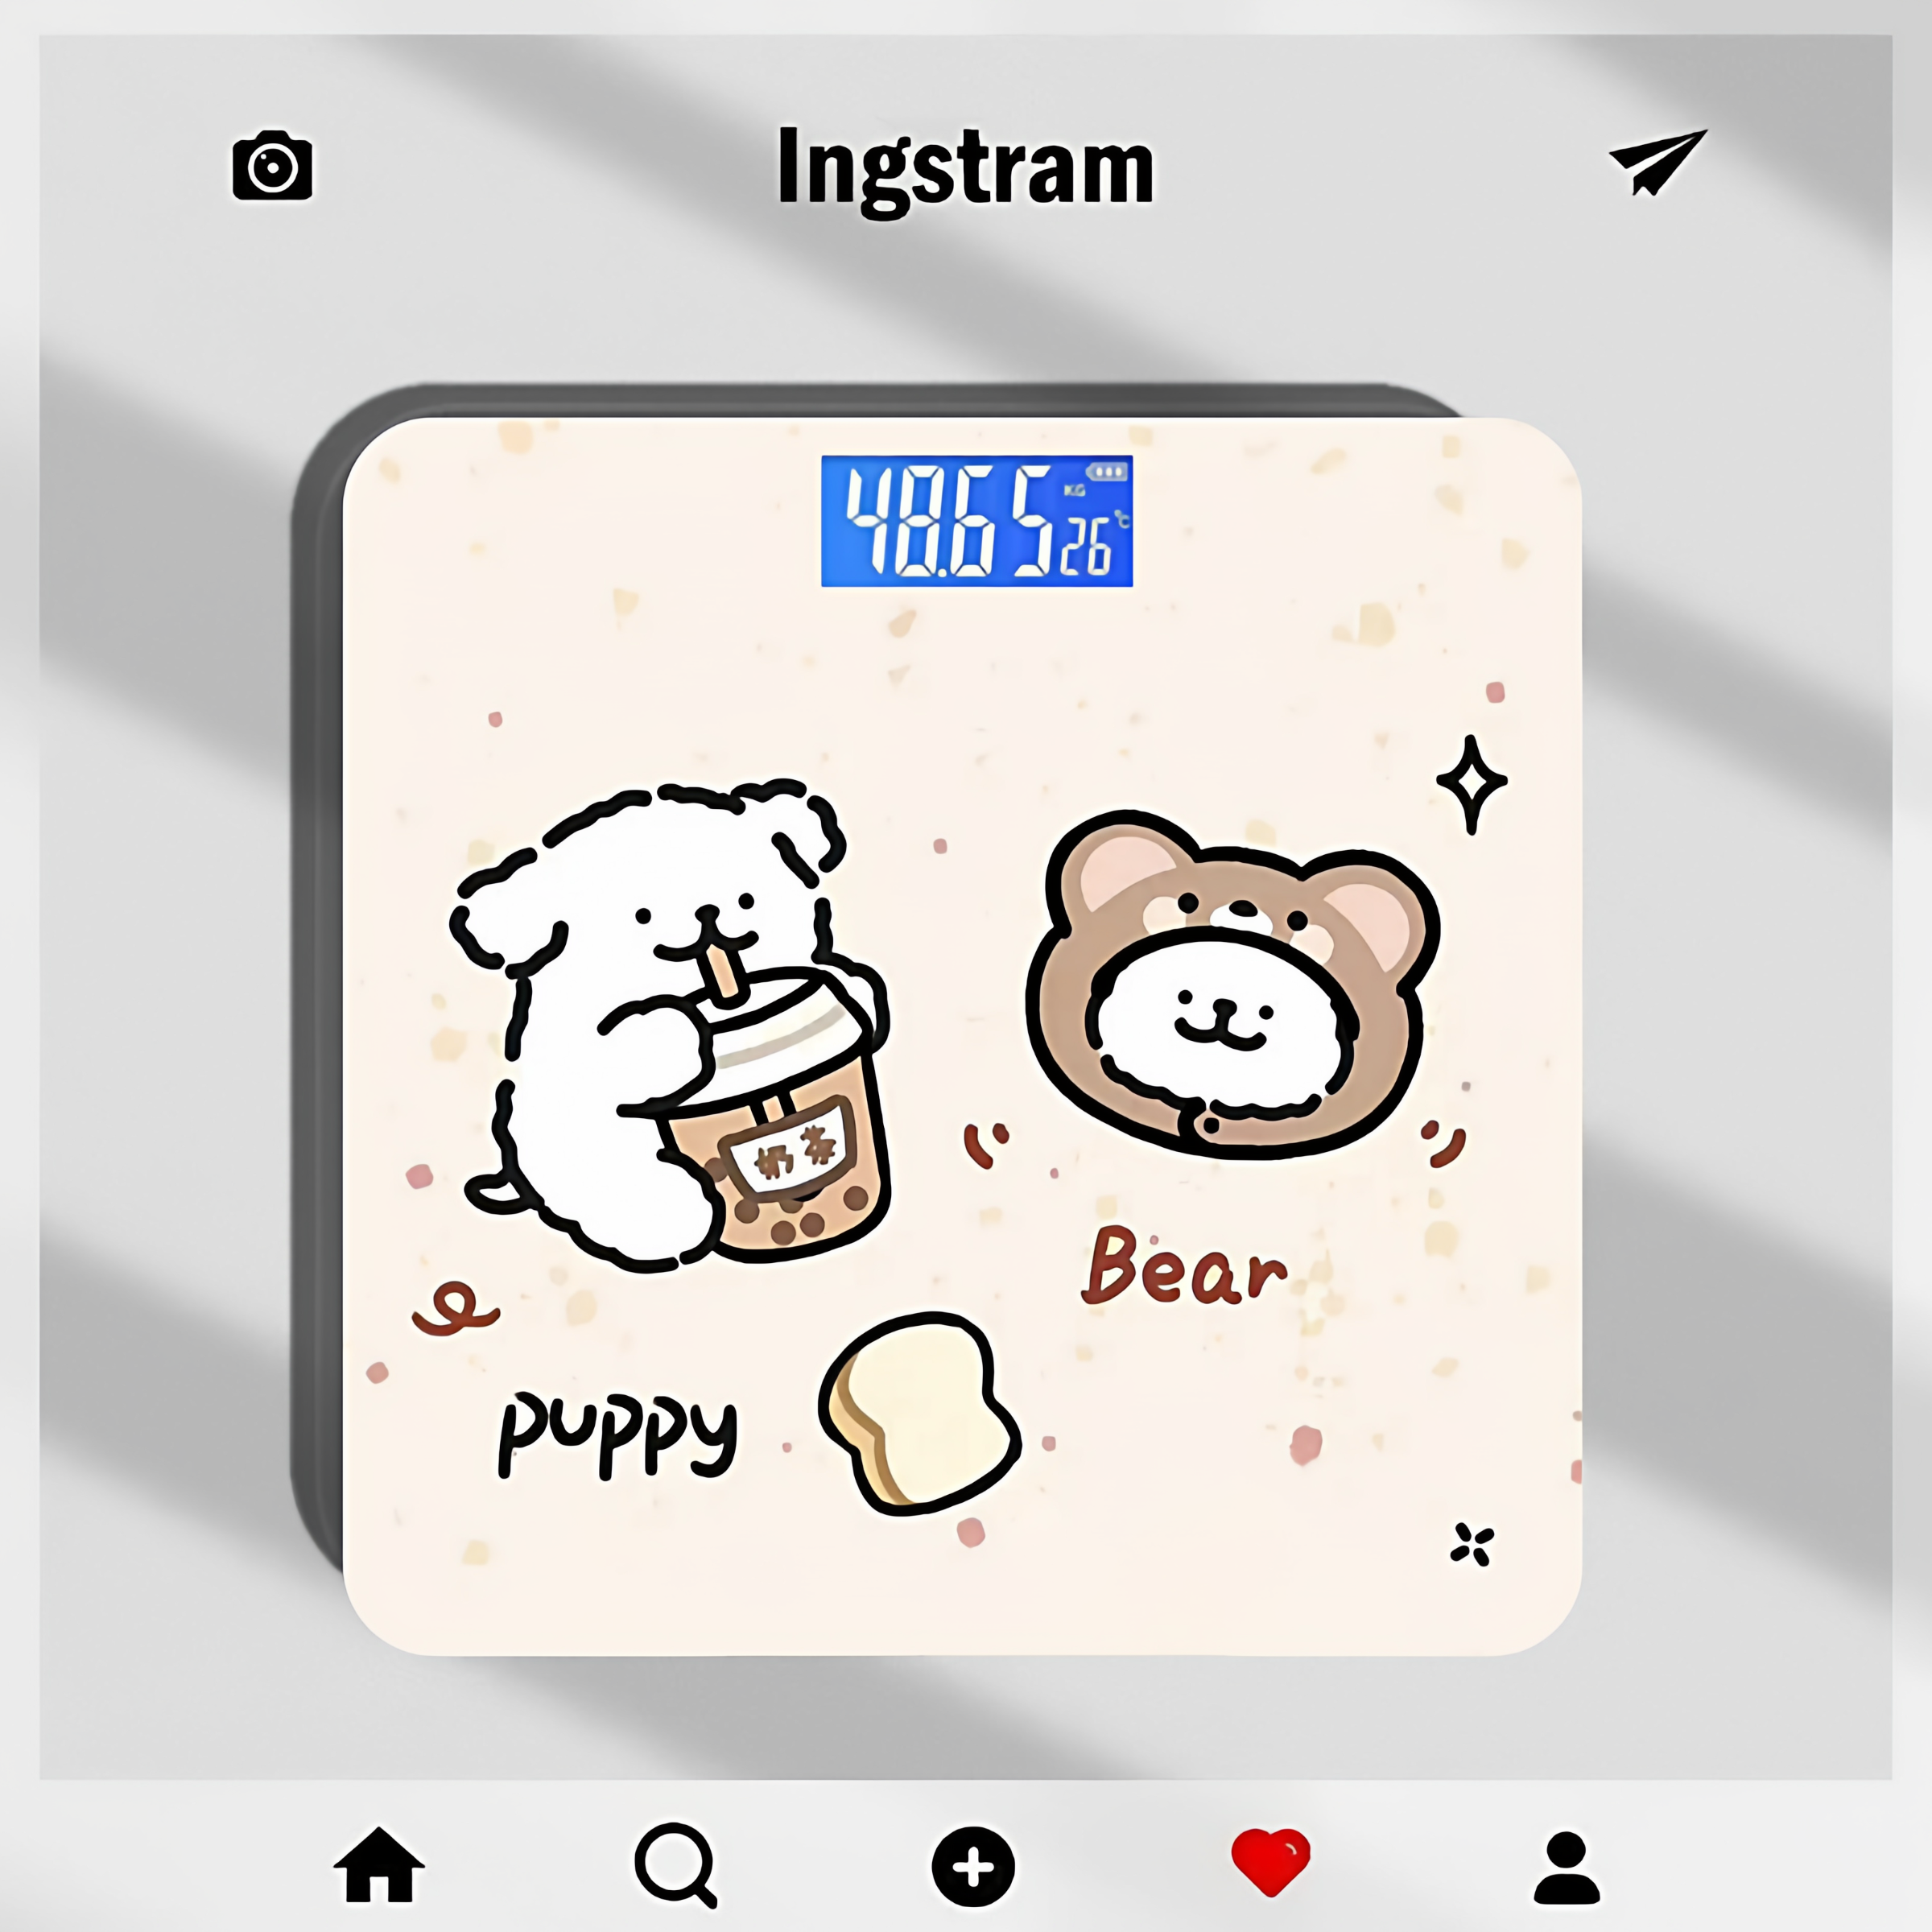Click the 26 temperature reading on display
This screenshot has height=1932, width=1932.
pyautogui.click(x=1085, y=549)
